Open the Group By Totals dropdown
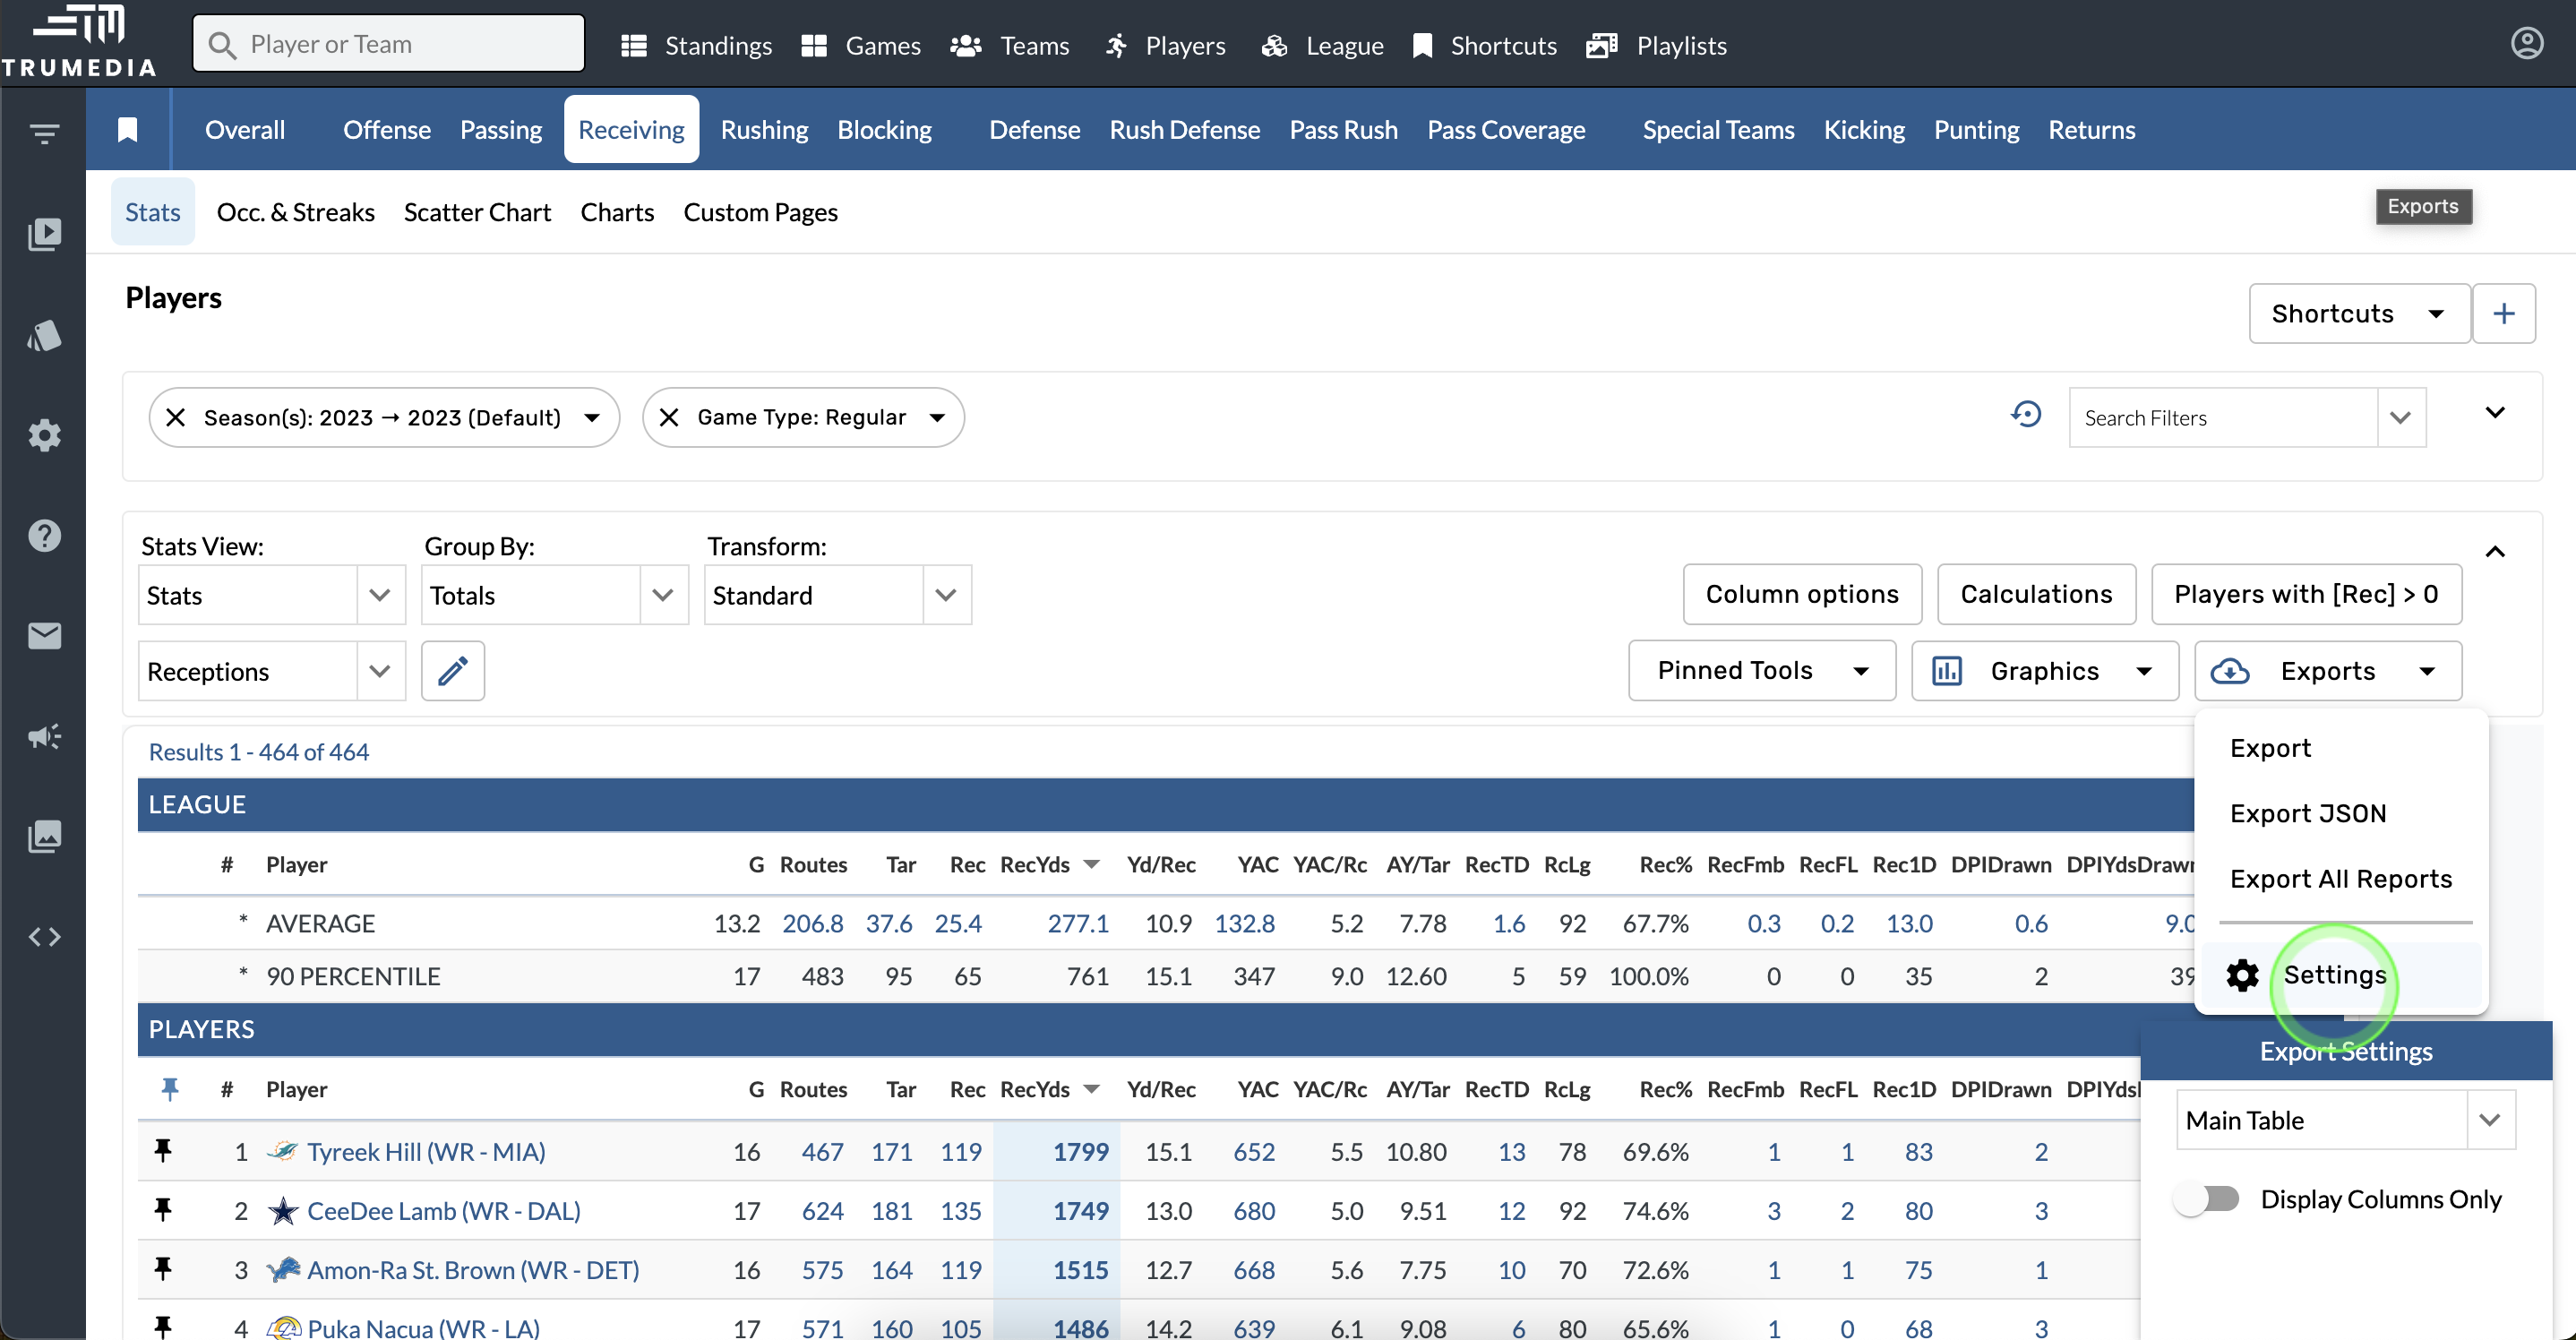This screenshot has height=1340, width=2576. 662,596
